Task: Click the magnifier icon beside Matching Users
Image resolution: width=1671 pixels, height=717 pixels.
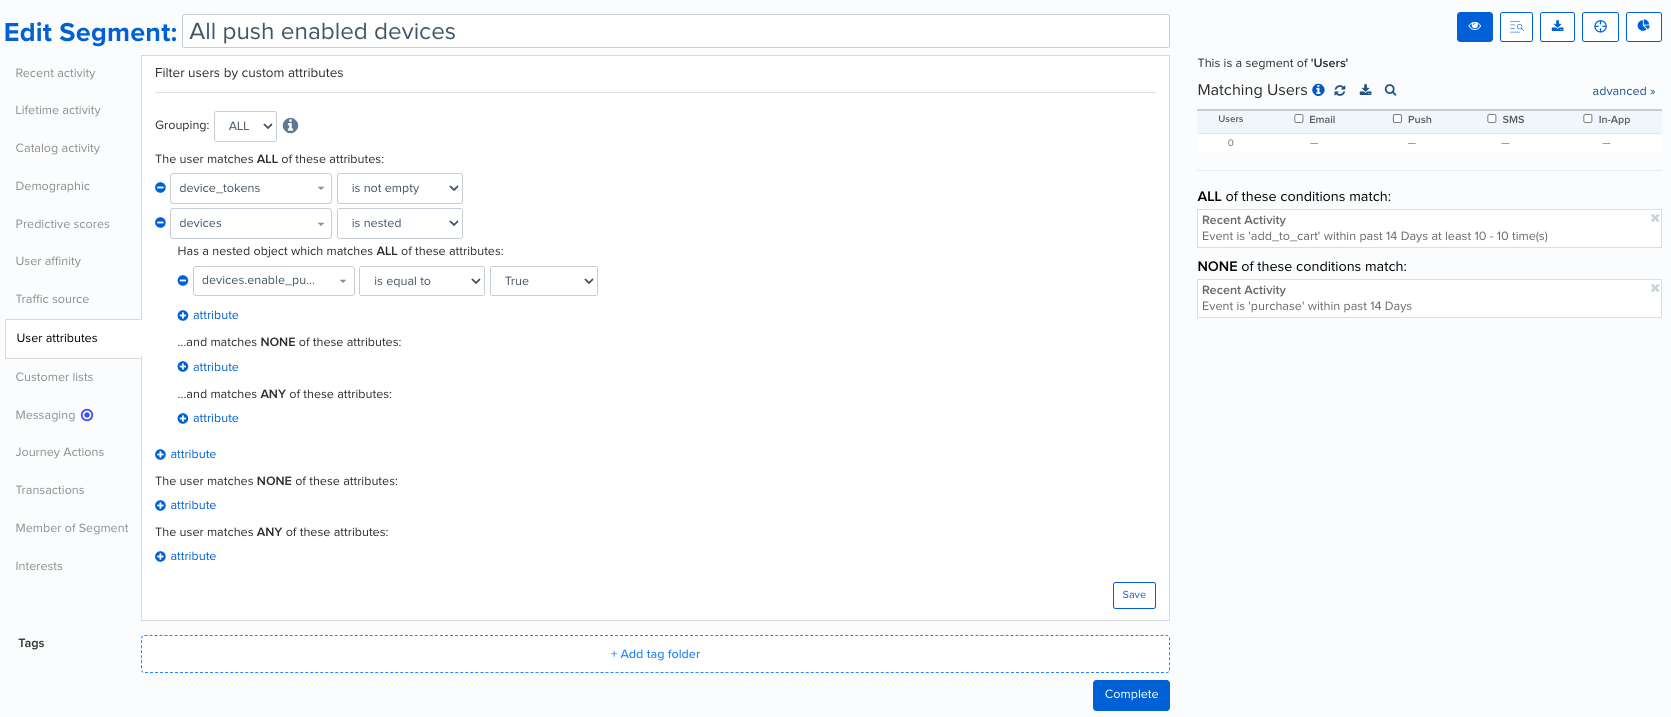Action: click(x=1390, y=90)
